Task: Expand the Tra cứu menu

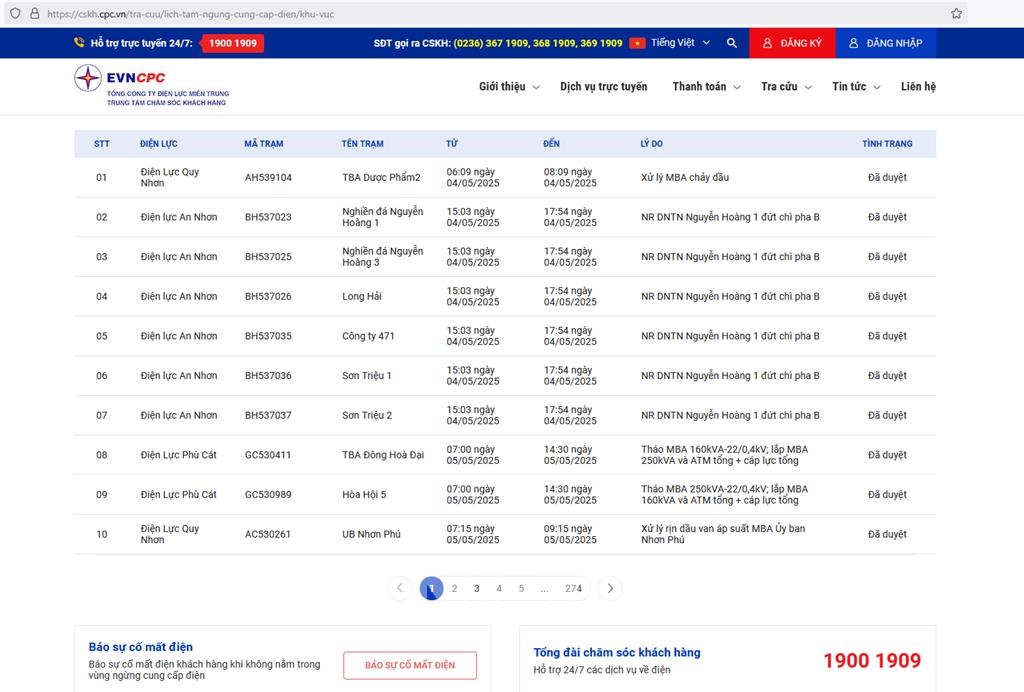Action: (785, 87)
